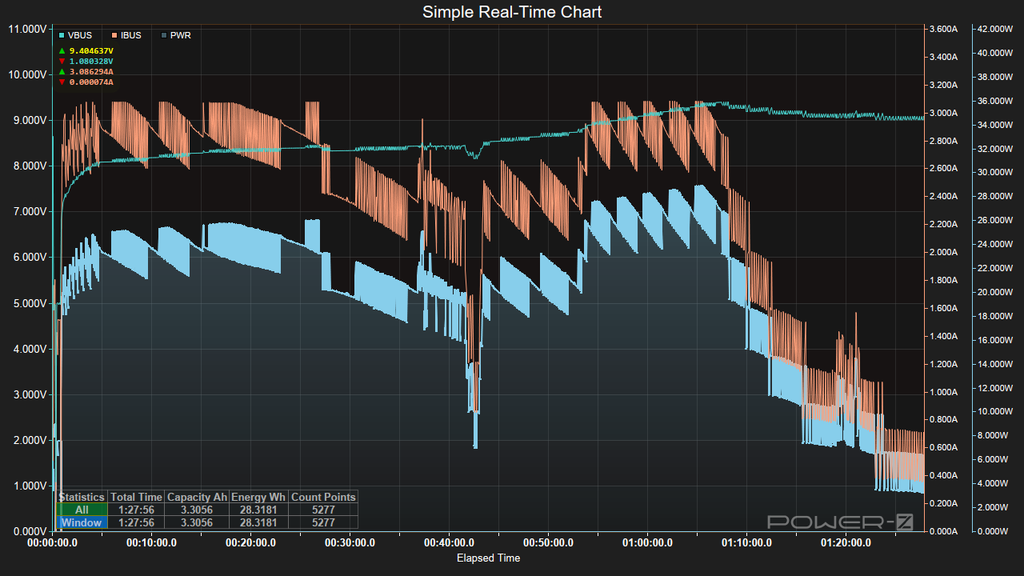
Task: Click the 01:00:00.0 time axis label
Action: pos(647,543)
